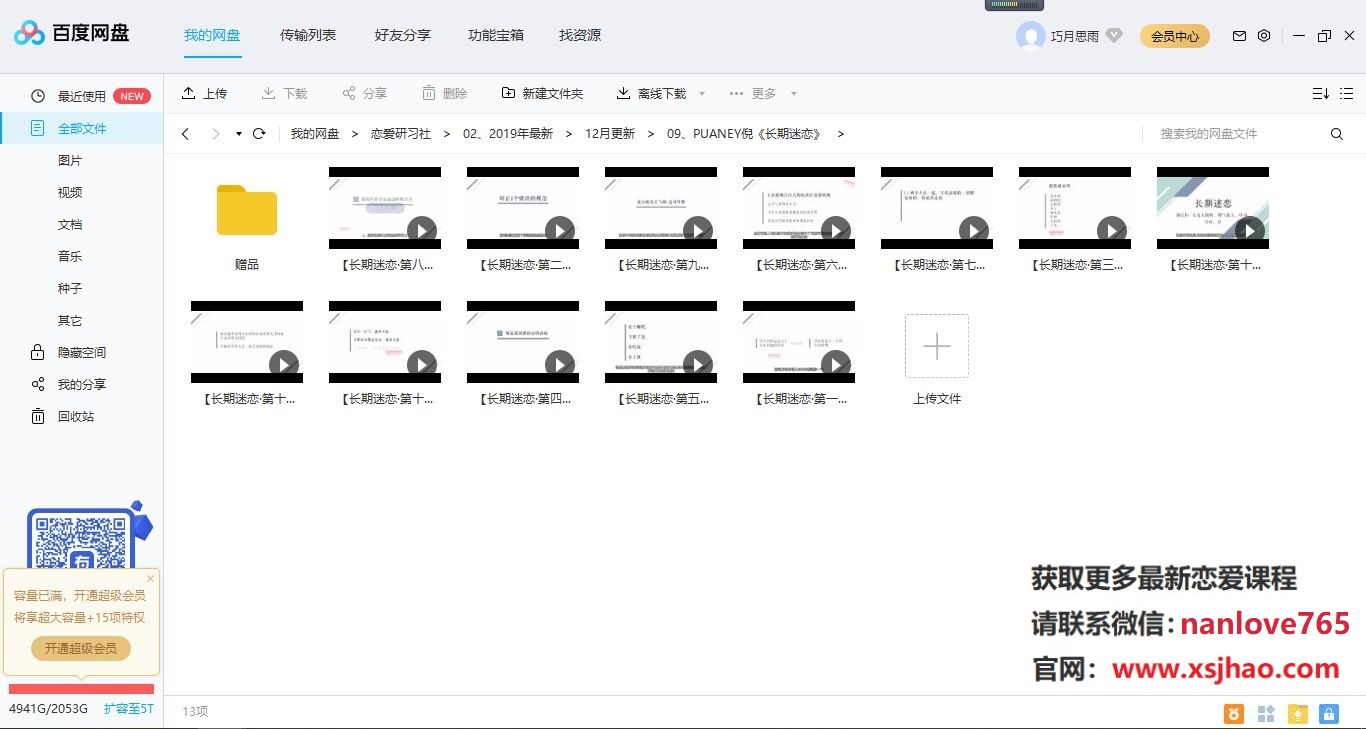This screenshot has height=729, width=1366.
Task: Click the Baidu Netdisk logo
Action: pyautogui.click(x=72, y=34)
